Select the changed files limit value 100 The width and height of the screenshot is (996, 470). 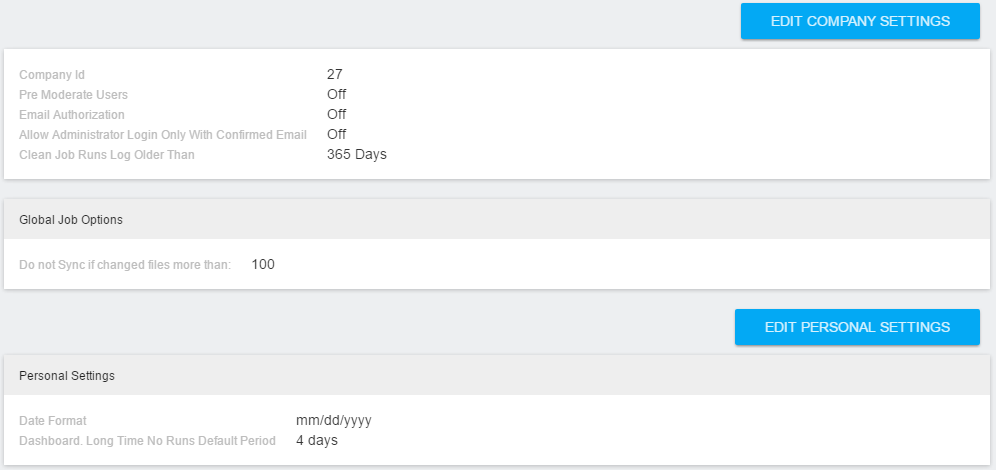click(263, 264)
